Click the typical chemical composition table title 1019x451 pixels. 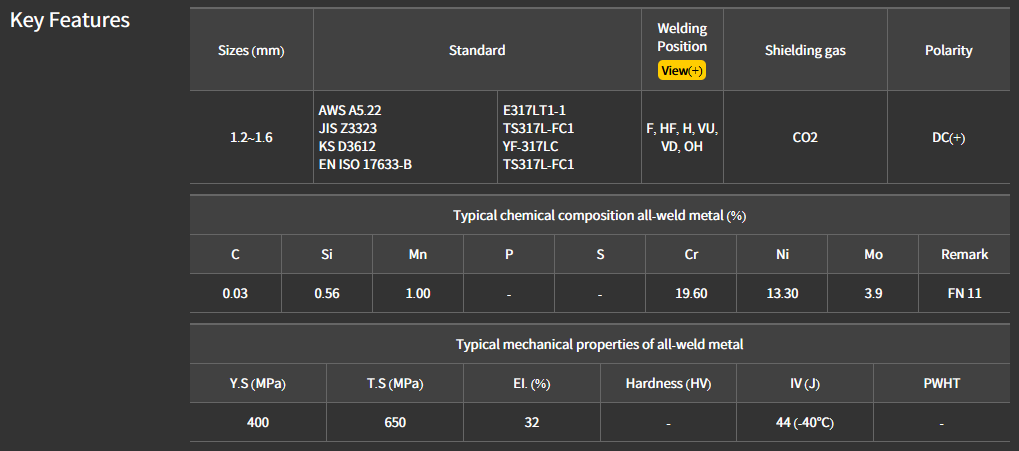[x=599, y=215]
